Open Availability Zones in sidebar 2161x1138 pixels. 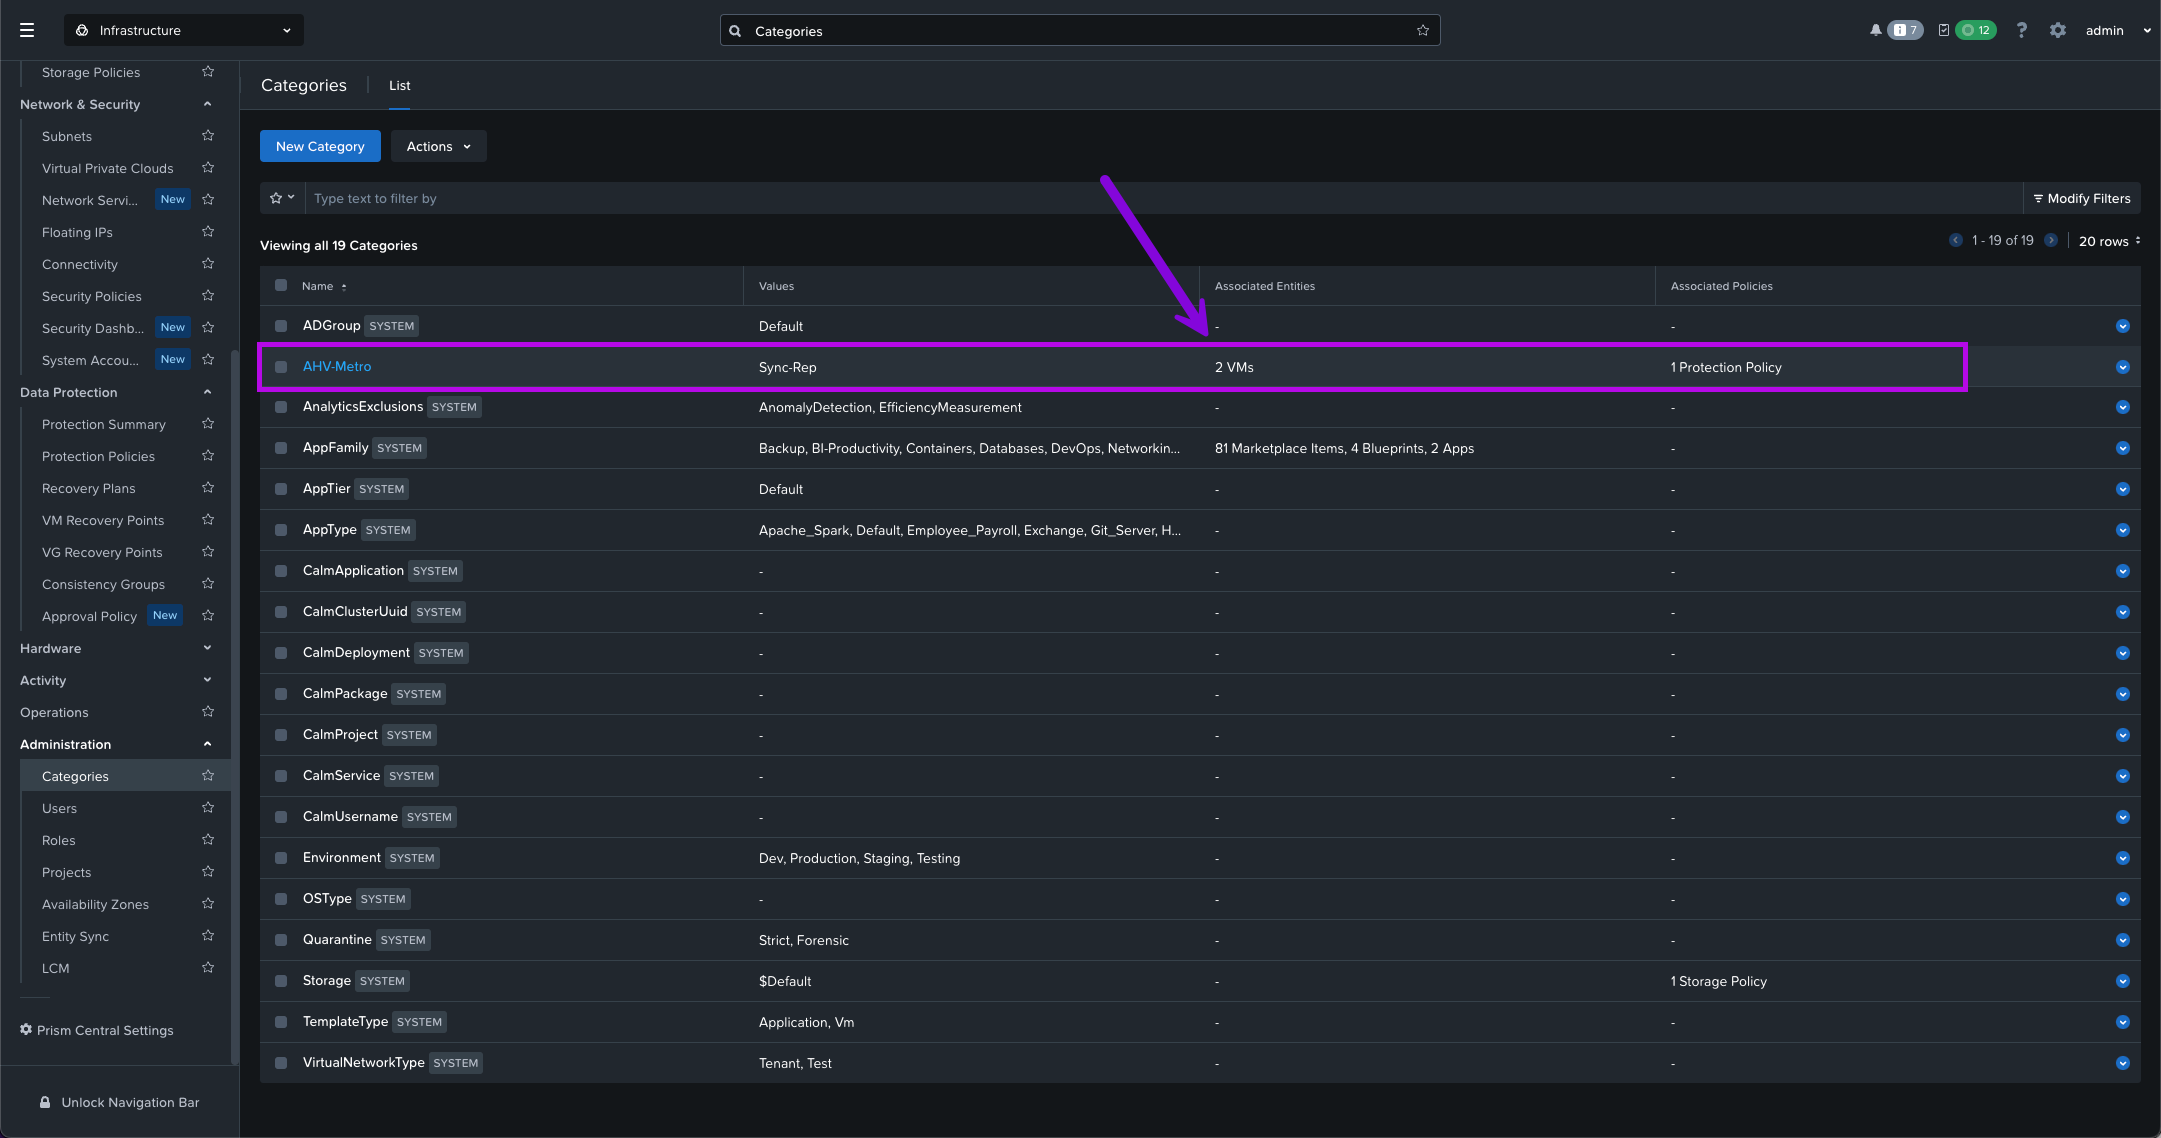pyautogui.click(x=95, y=904)
